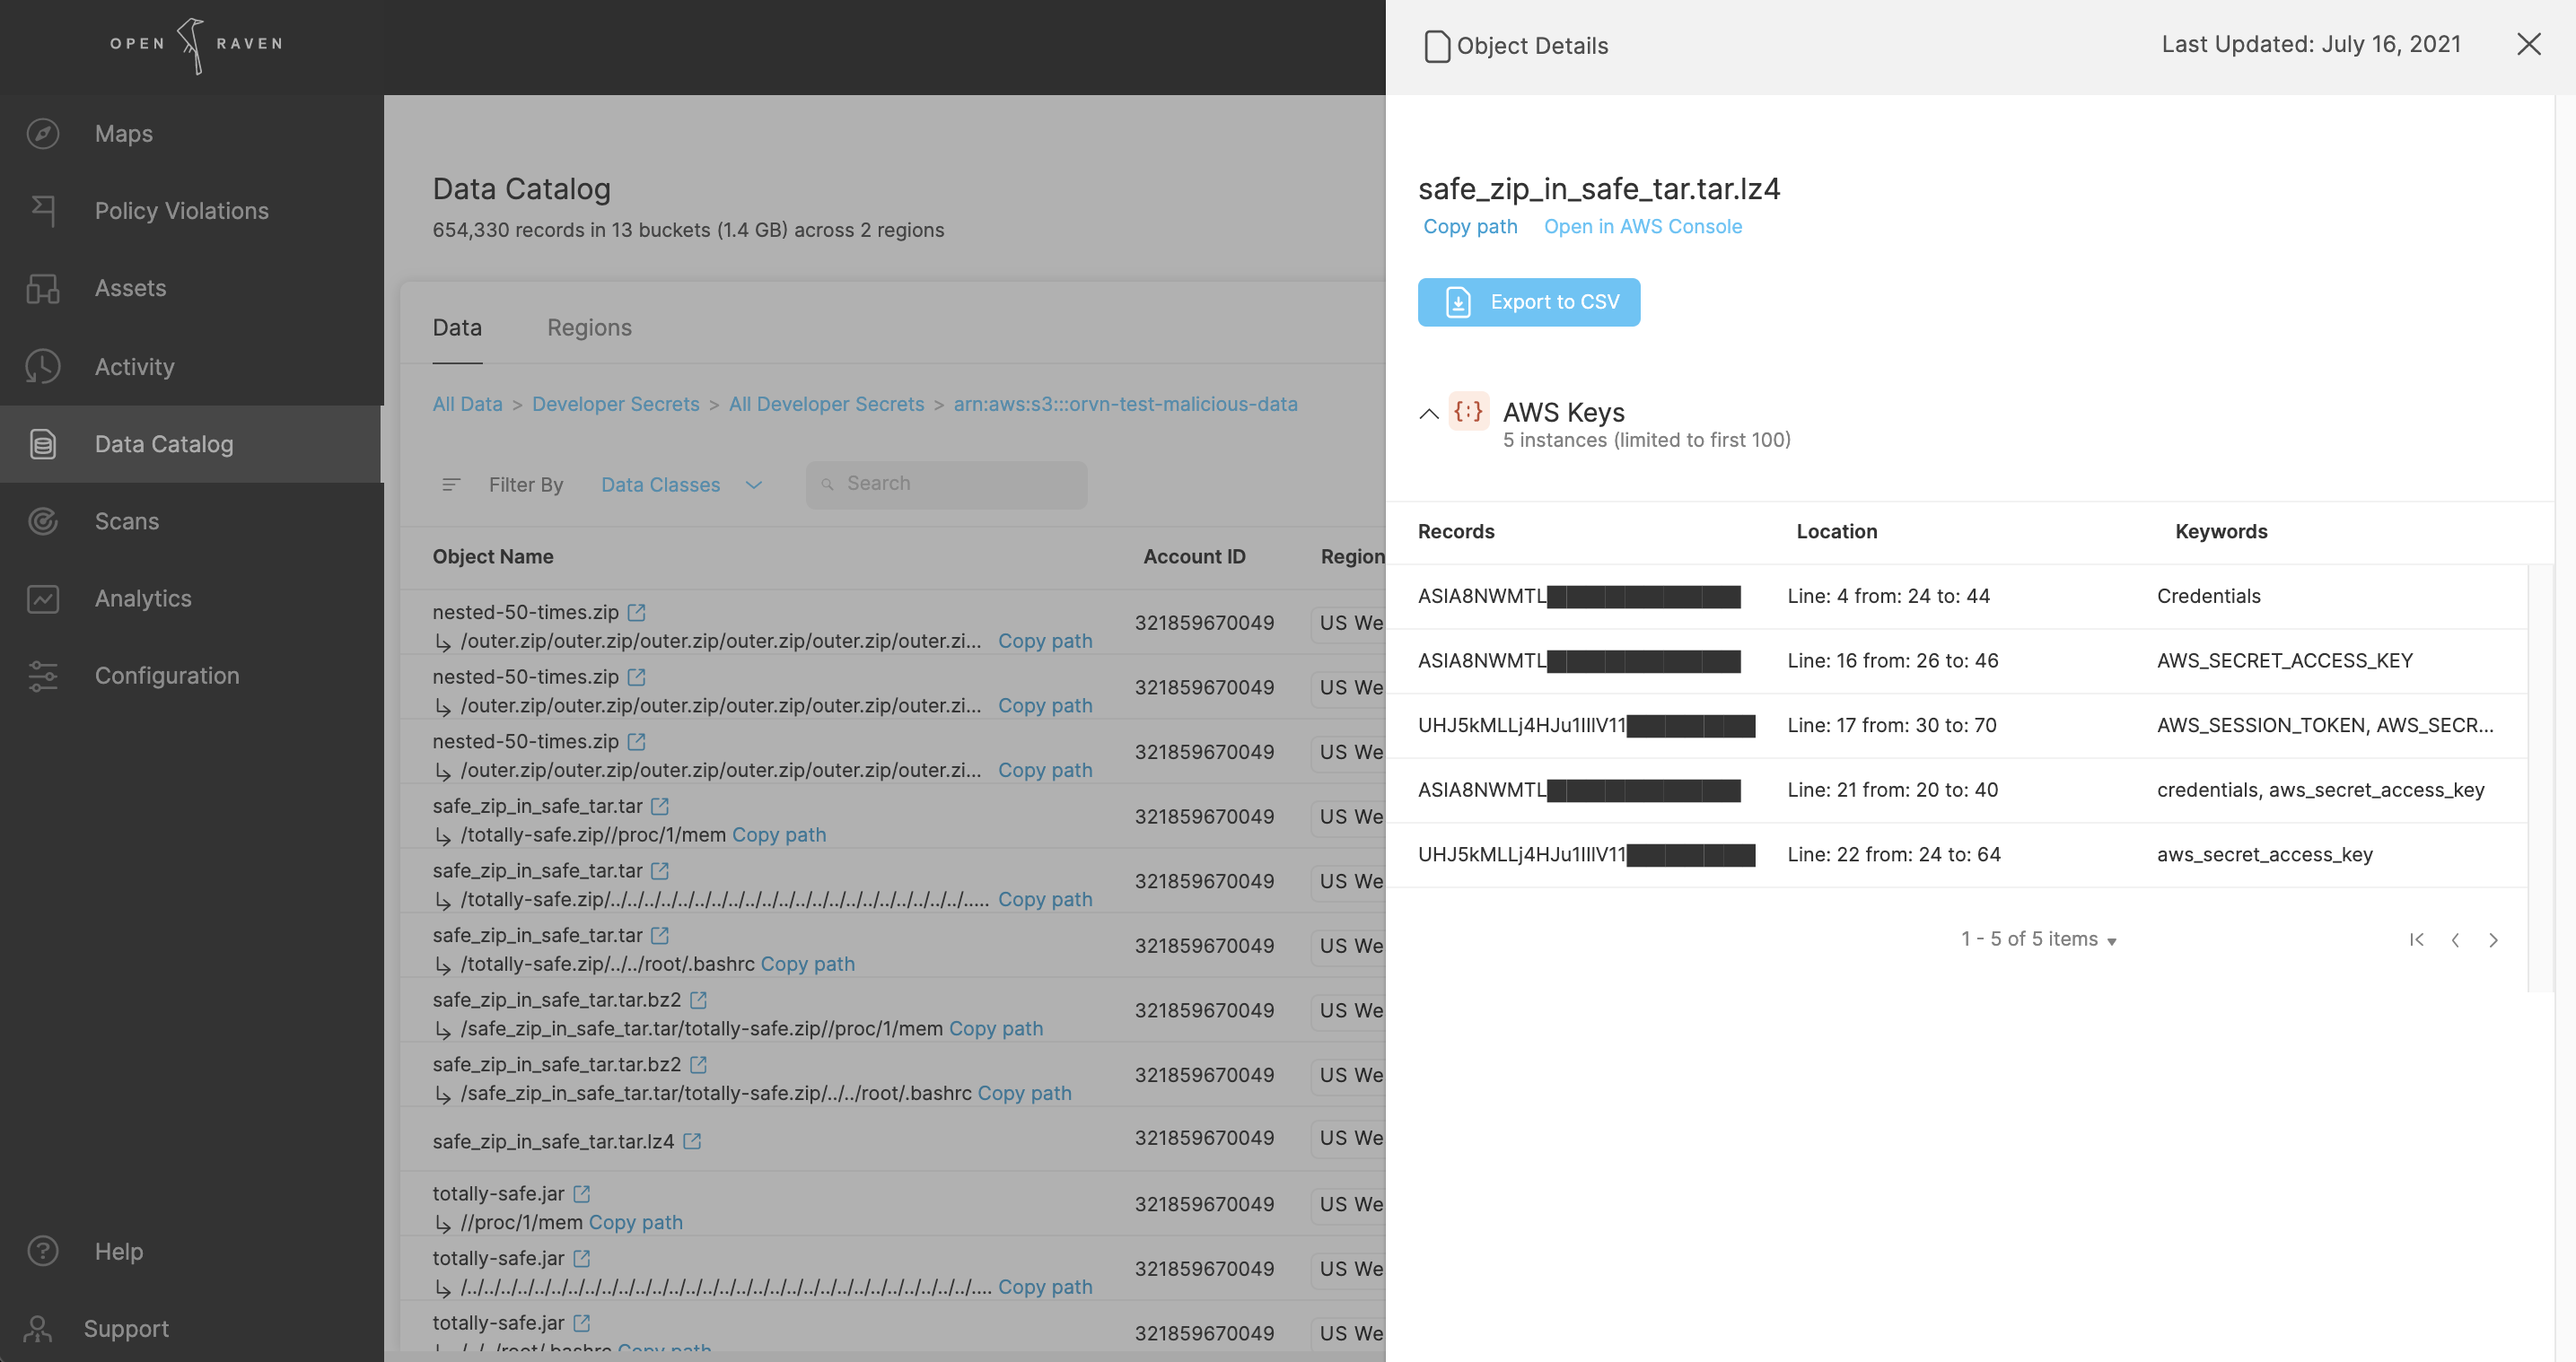Click the Object Details document icon
The height and width of the screenshot is (1362, 2576).
point(1437,46)
